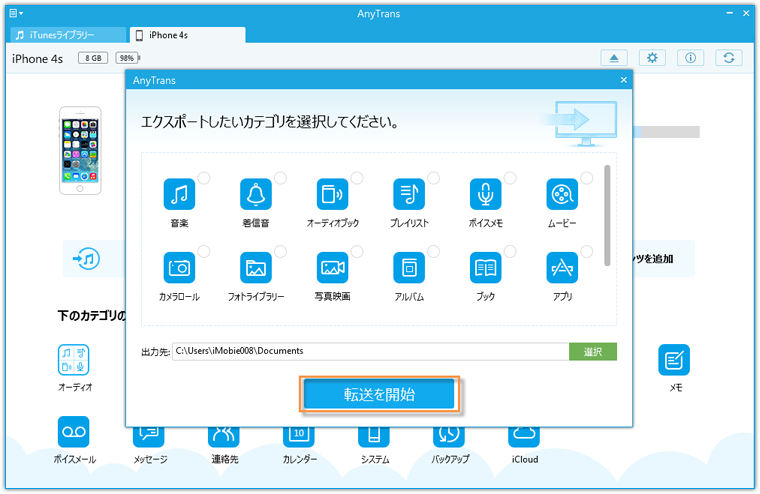This screenshot has height=494, width=760.
Task: Open カレンダー calendar in main window
Action: click(299, 436)
